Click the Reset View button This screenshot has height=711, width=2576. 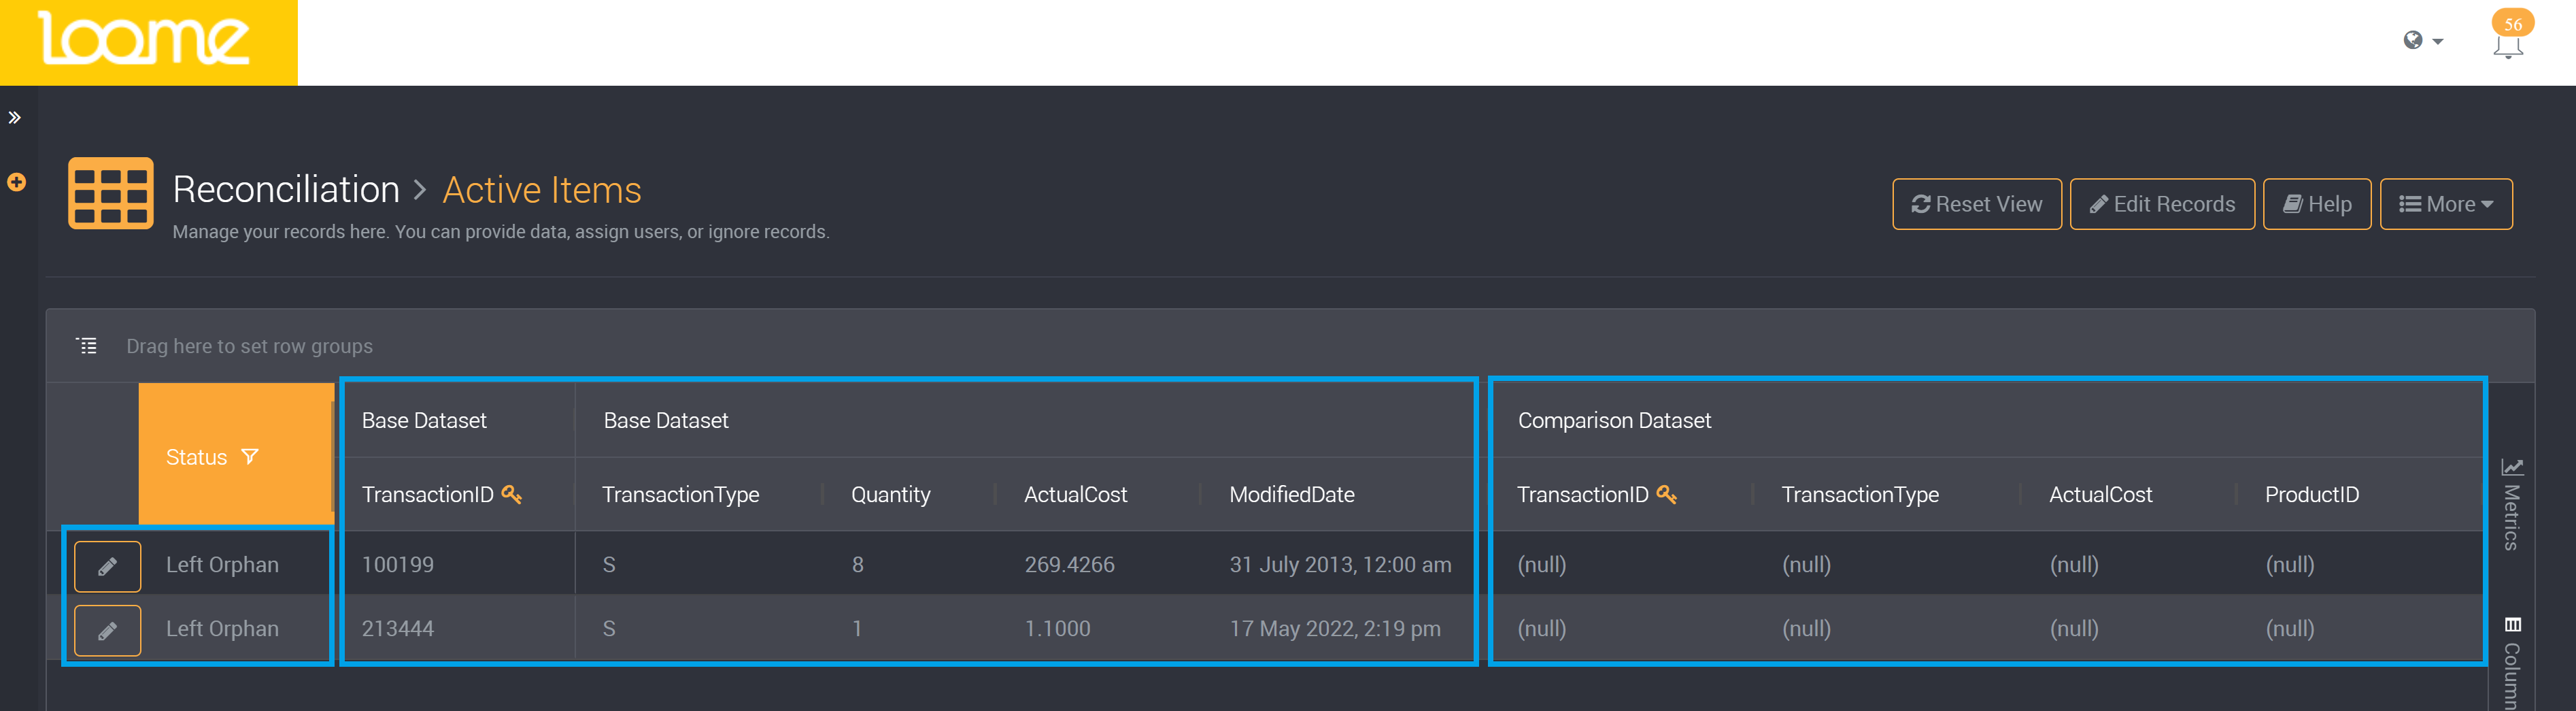pyautogui.click(x=1976, y=204)
